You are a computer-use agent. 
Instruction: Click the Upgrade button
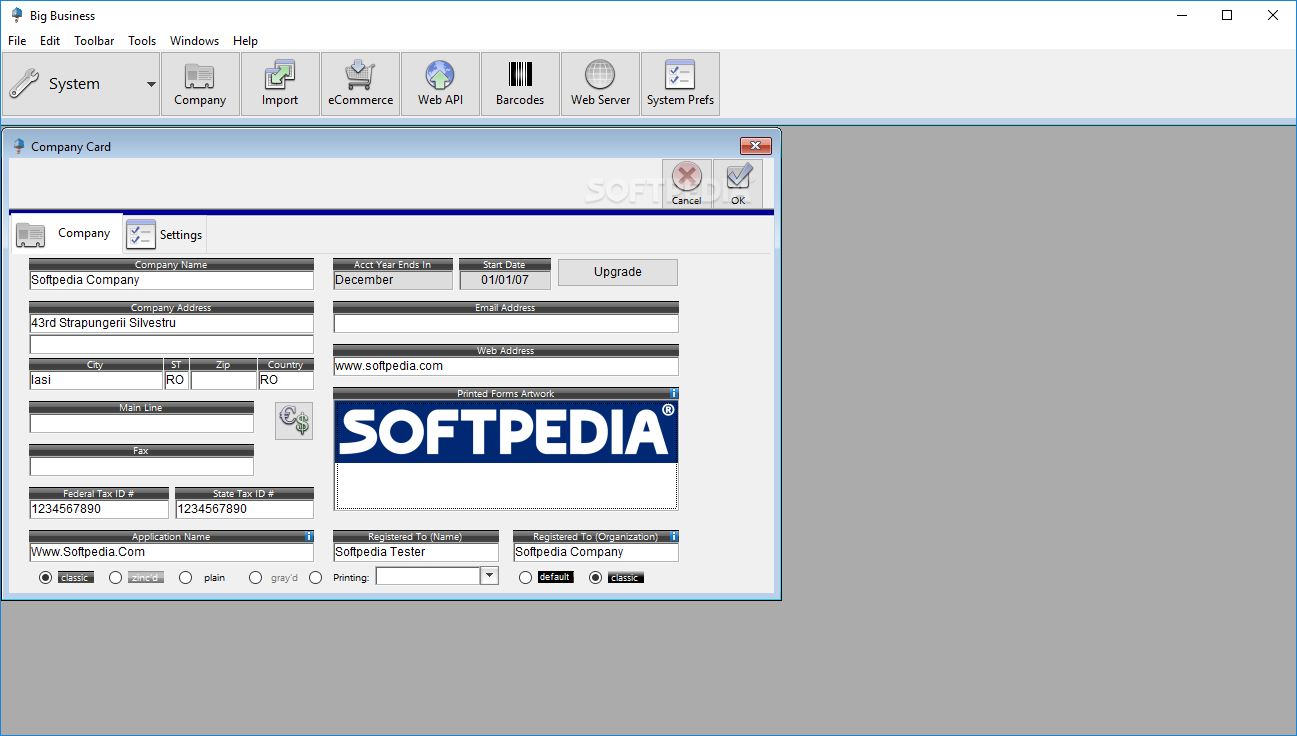[x=618, y=272]
